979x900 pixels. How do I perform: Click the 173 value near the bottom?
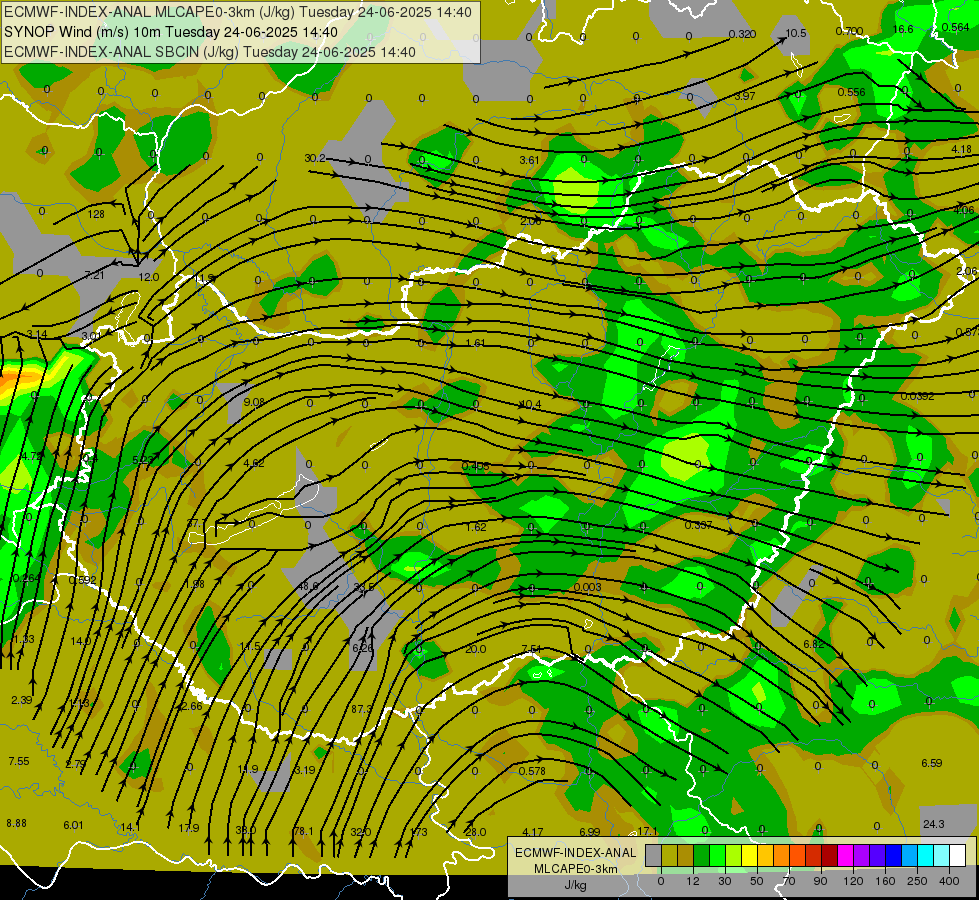(418, 832)
